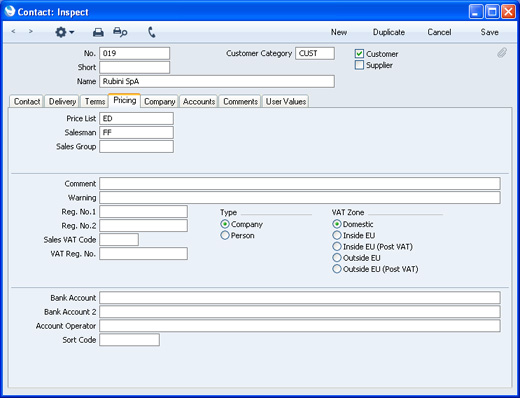Image resolution: width=520 pixels, height=398 pixels.
Task: Click the Warning field
Action: (x=300, y=198)
